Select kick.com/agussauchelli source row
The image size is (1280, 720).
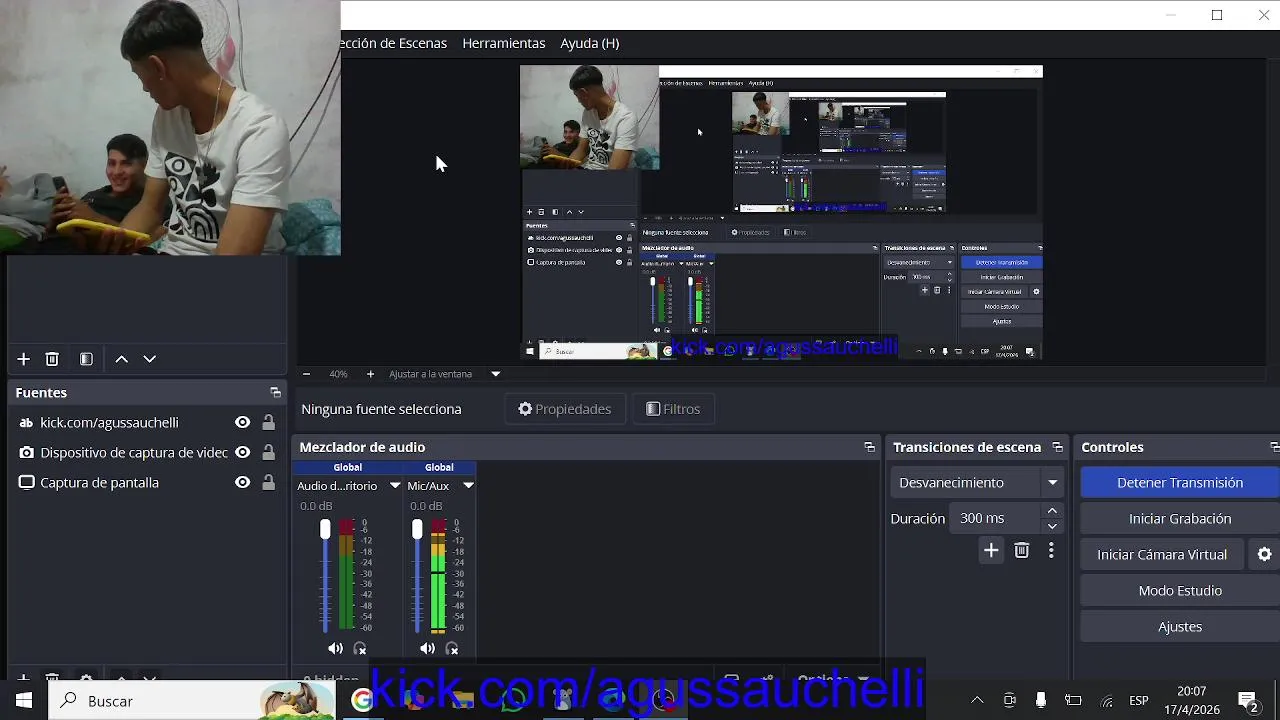[x=146, y=423]
